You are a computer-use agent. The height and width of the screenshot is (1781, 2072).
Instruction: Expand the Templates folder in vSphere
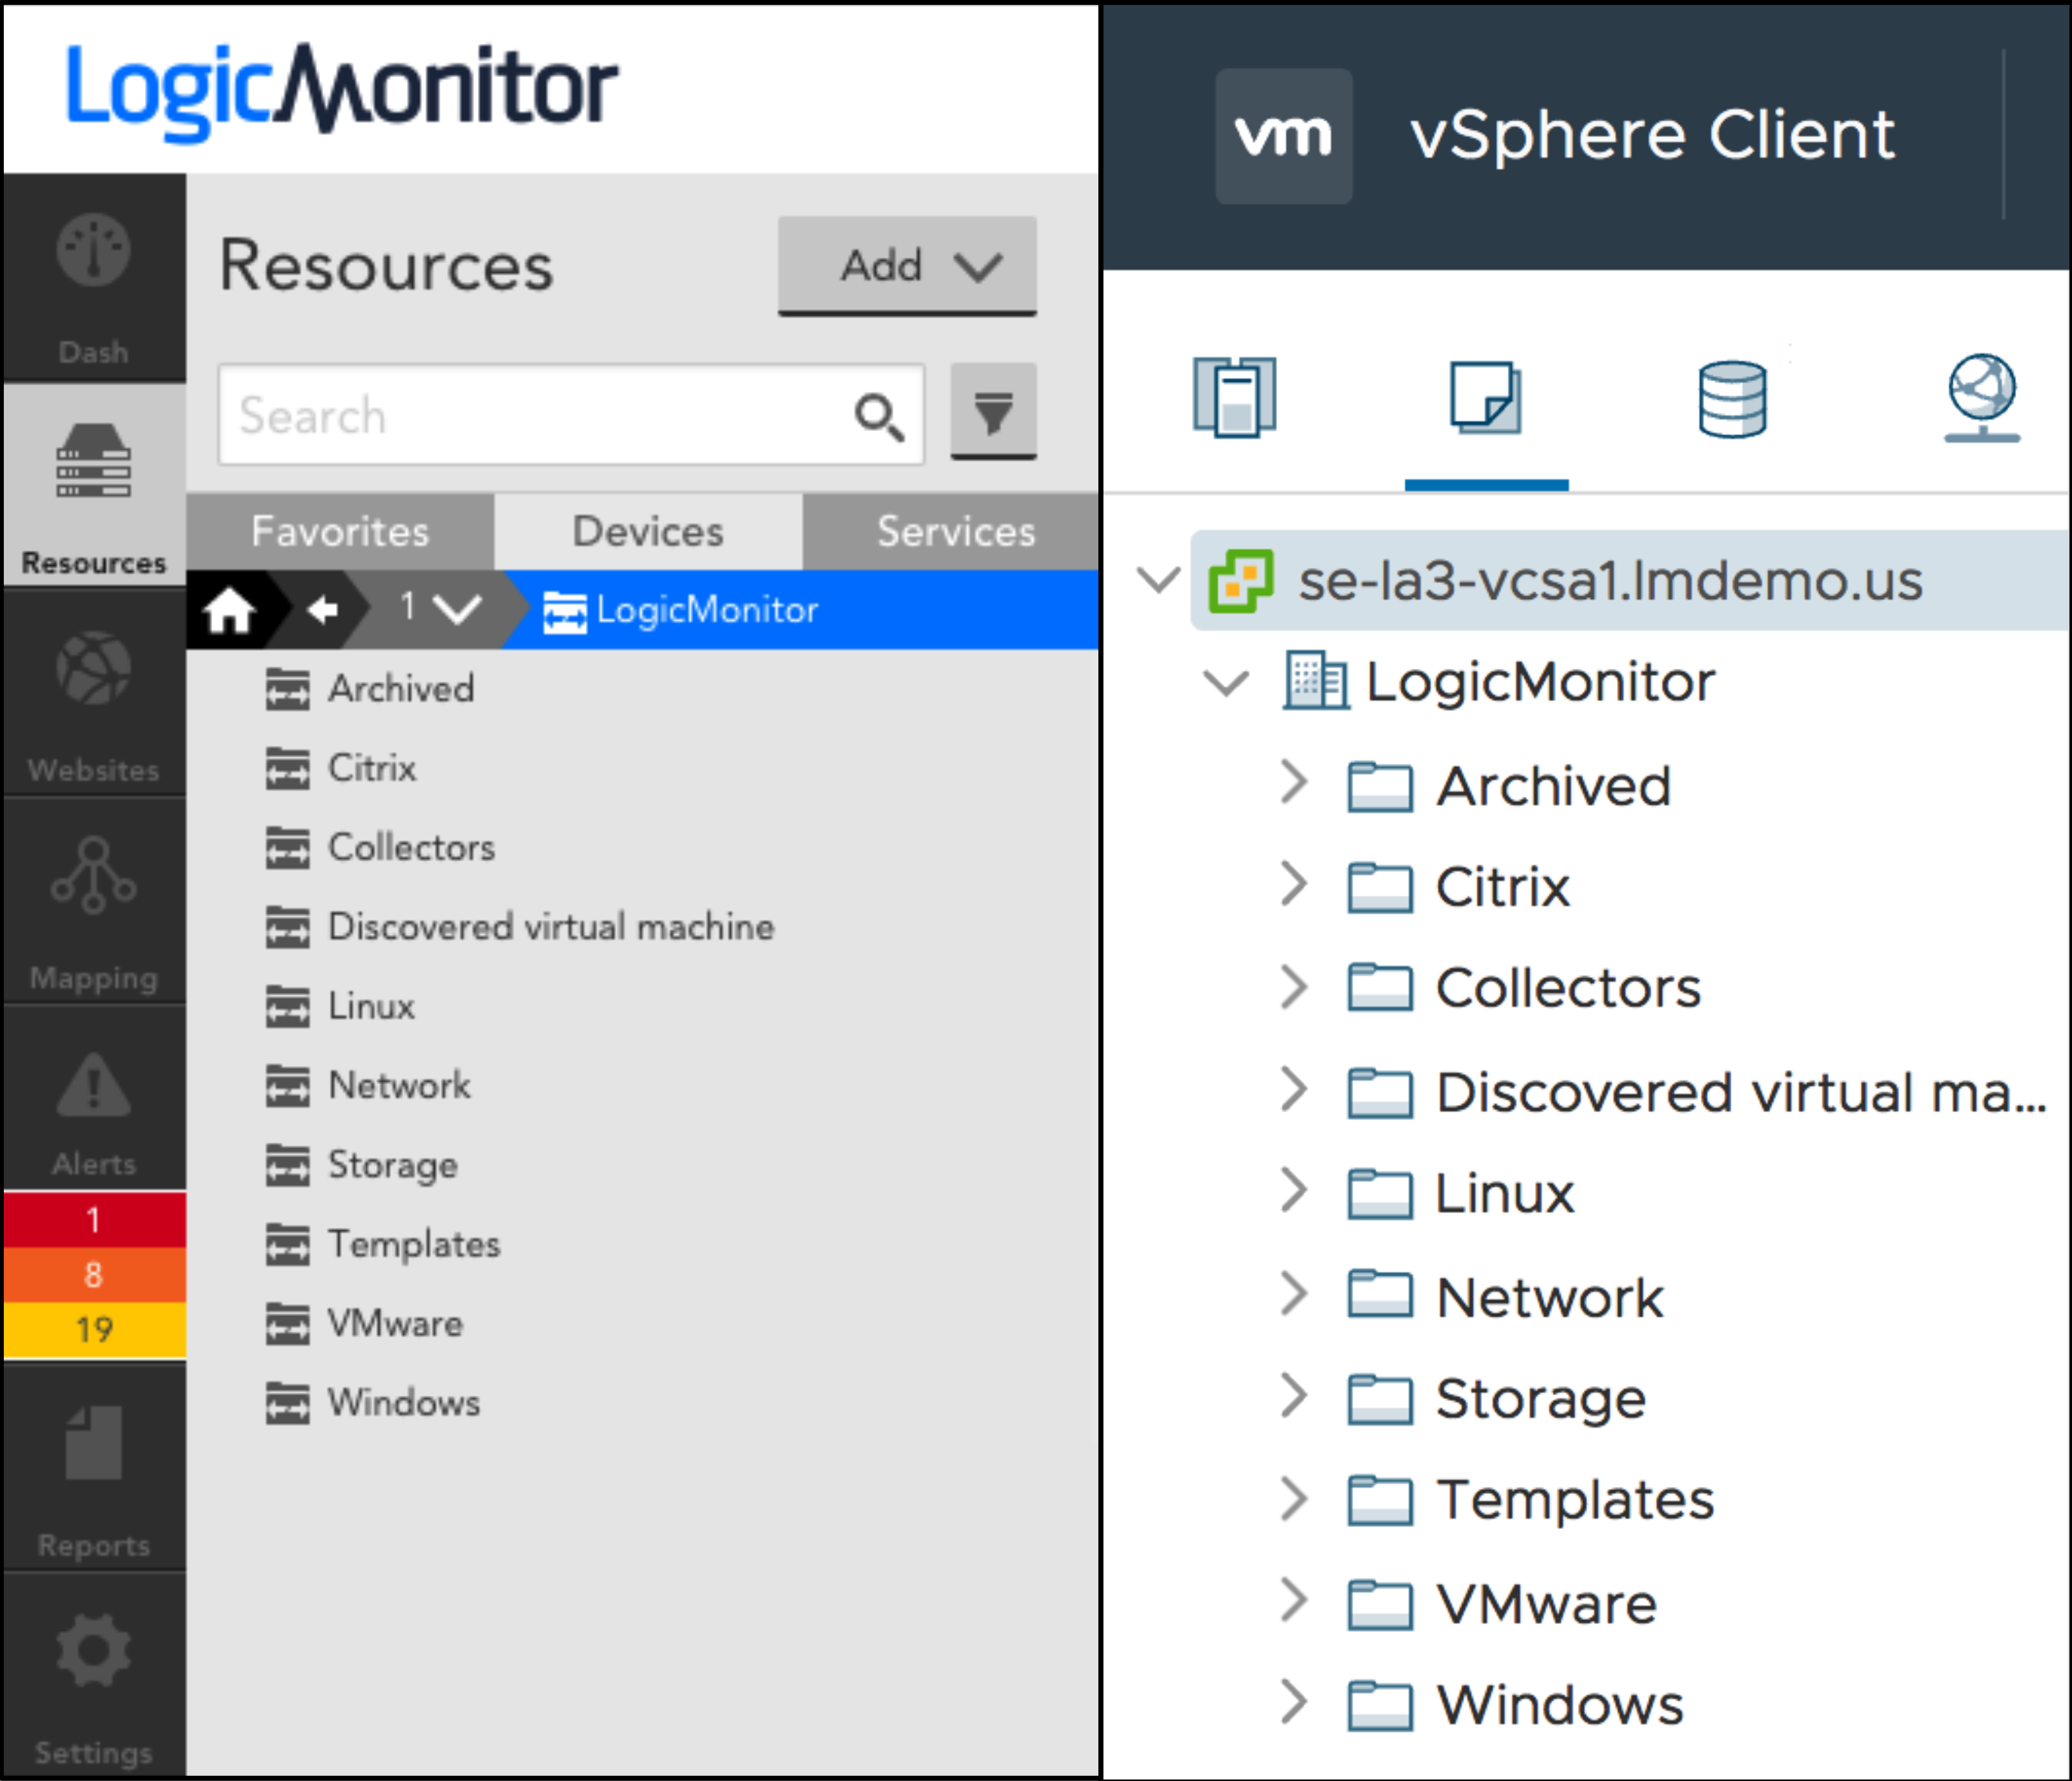coord(1295,1498)
